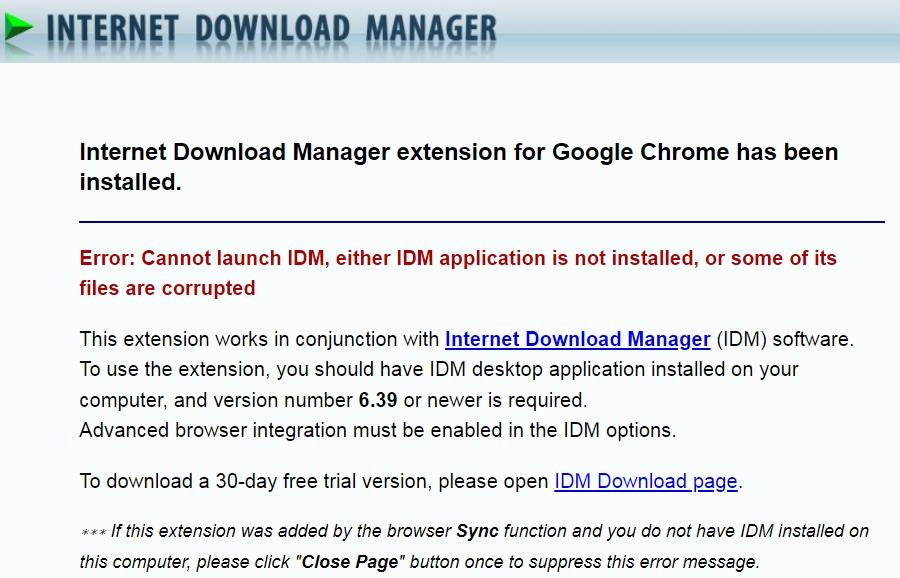
Task: Open the Internet Download Manager link
Action: tap(577, 339)
